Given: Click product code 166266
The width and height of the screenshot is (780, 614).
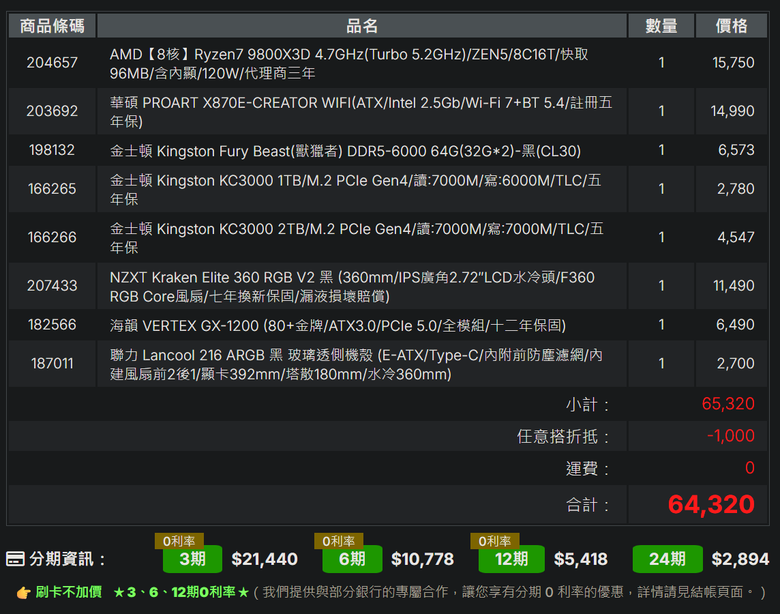Looking at the screenshot, I should (52, 237).
